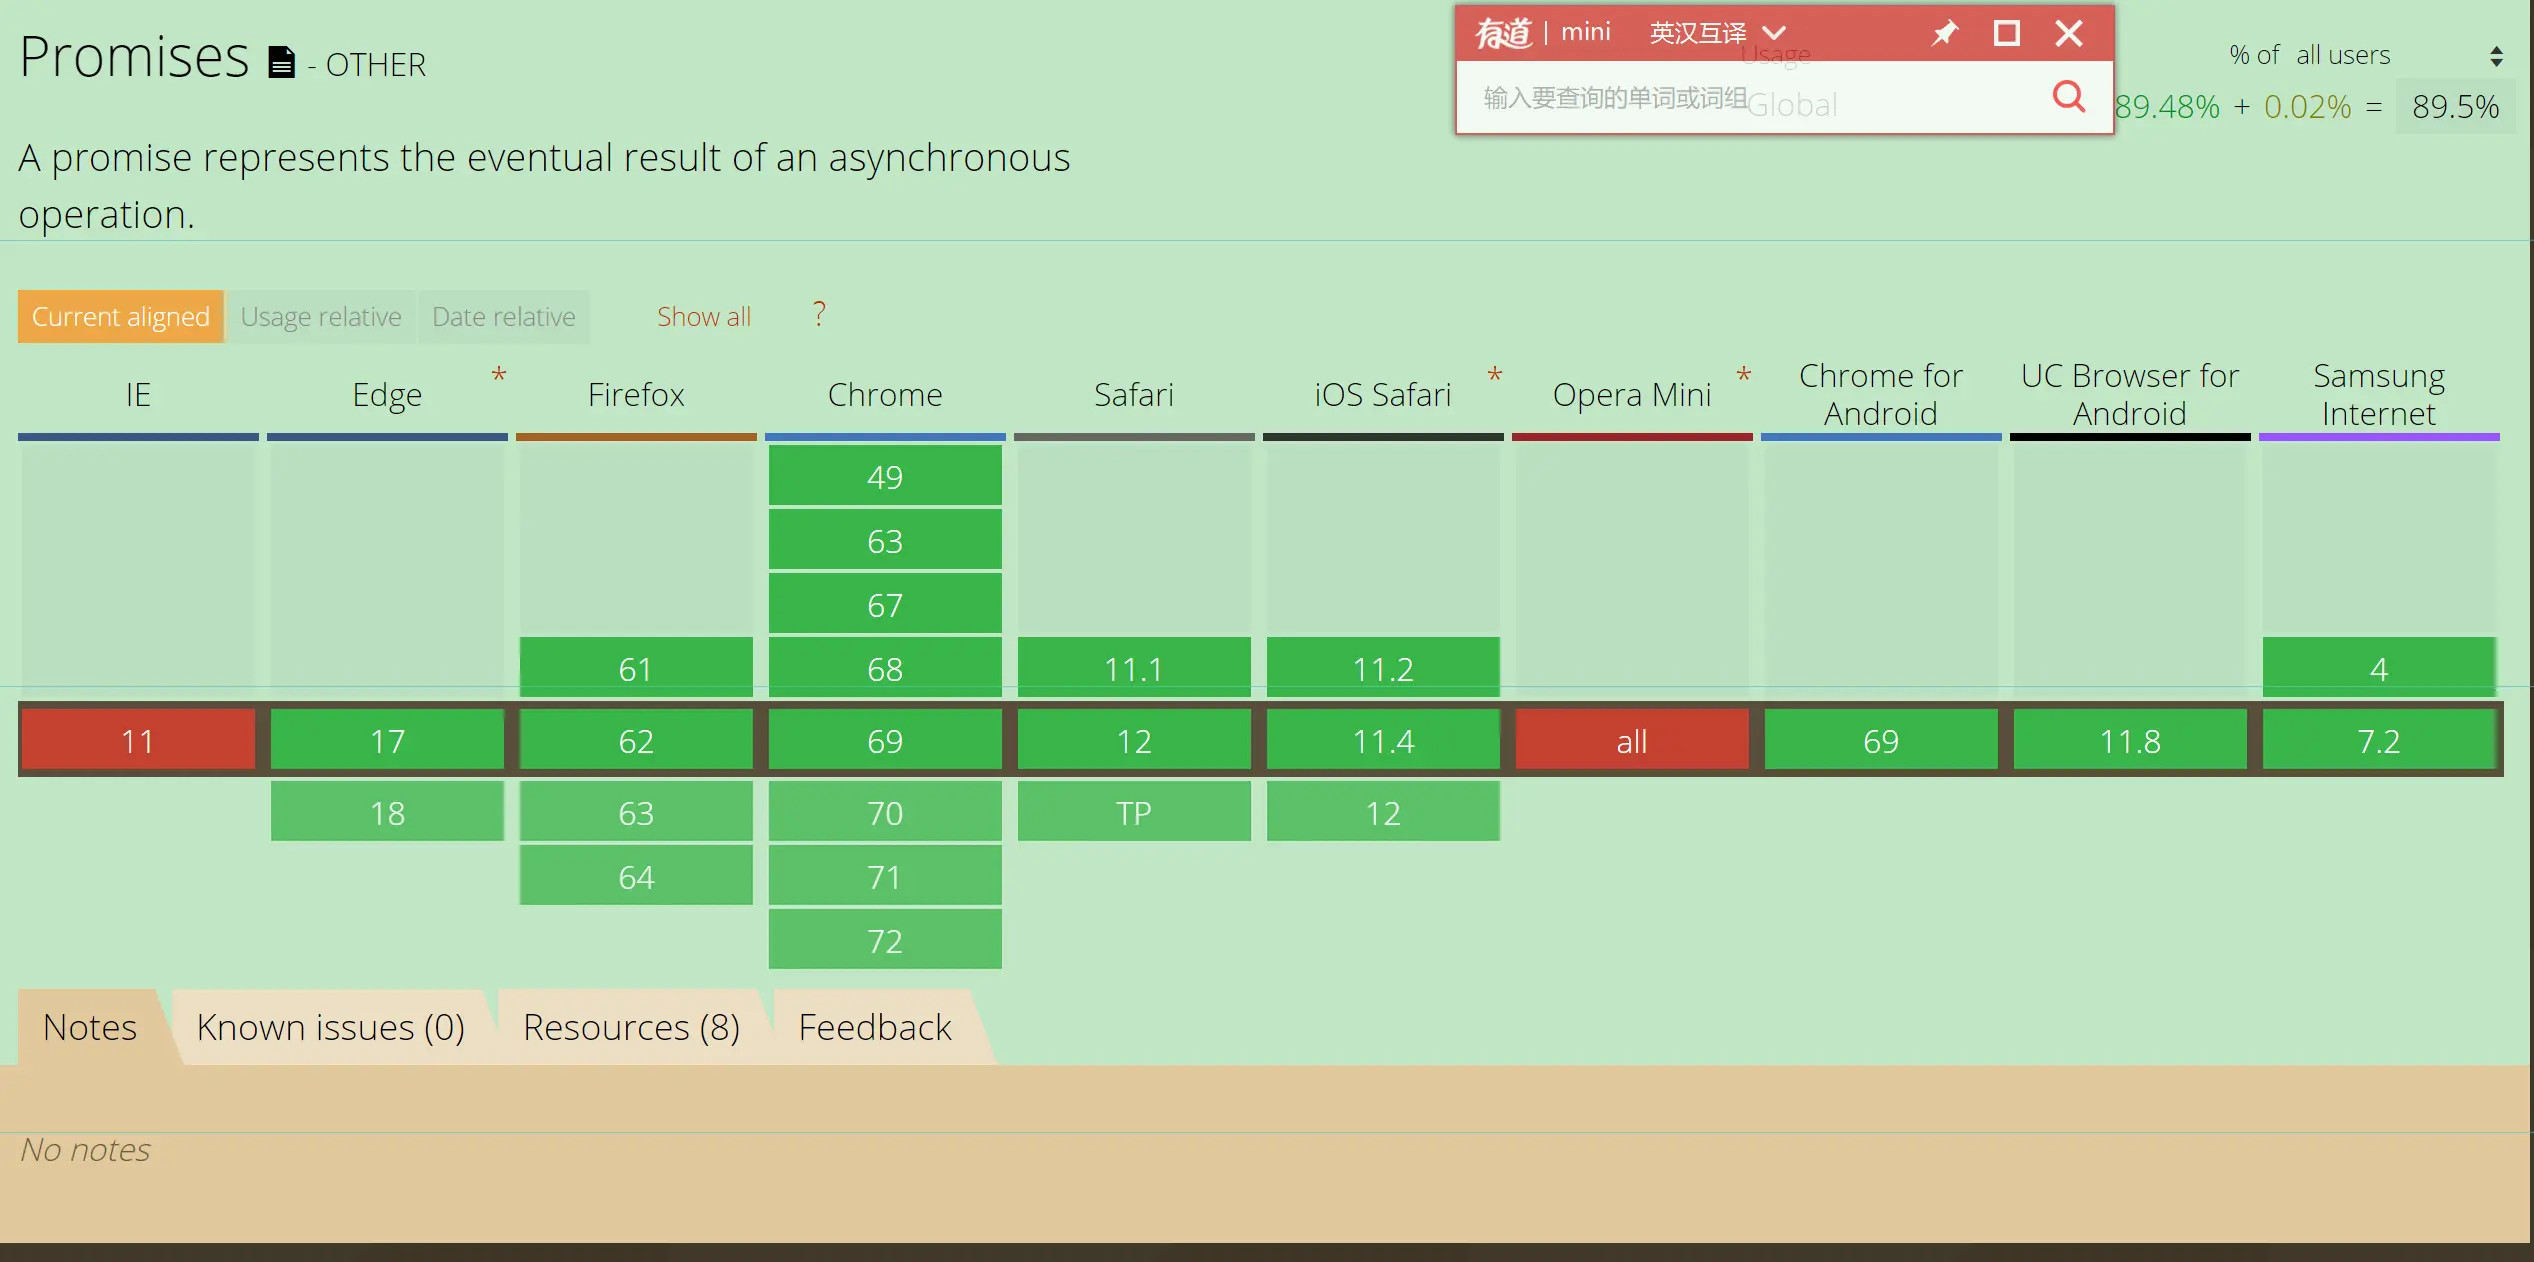
Task: Click the document spec icon beside Promises
Action: pyautogui.click(x=282, y=62)
